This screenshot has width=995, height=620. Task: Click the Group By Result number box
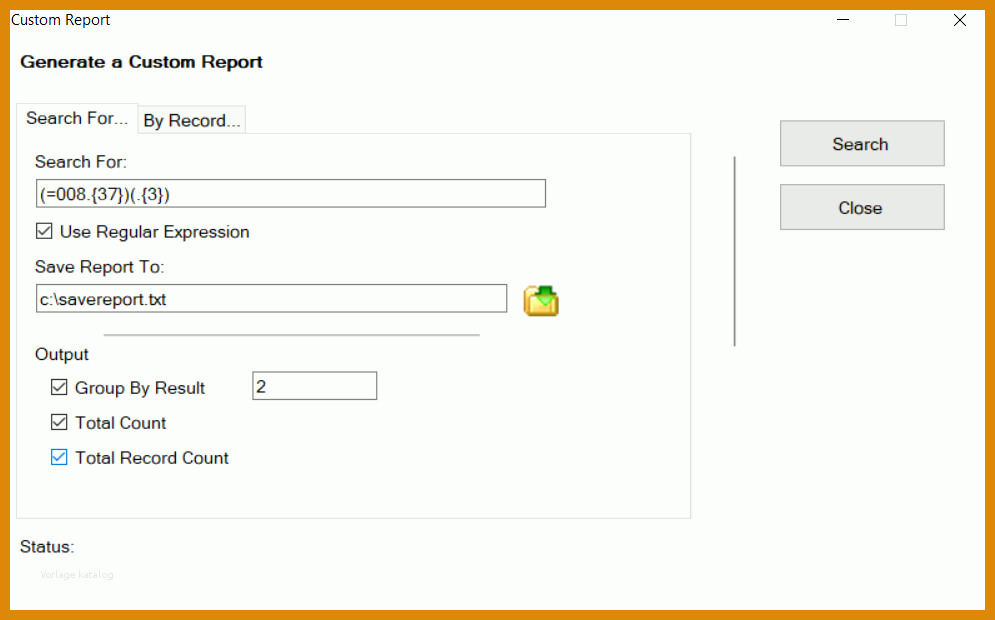coord(315,386)
